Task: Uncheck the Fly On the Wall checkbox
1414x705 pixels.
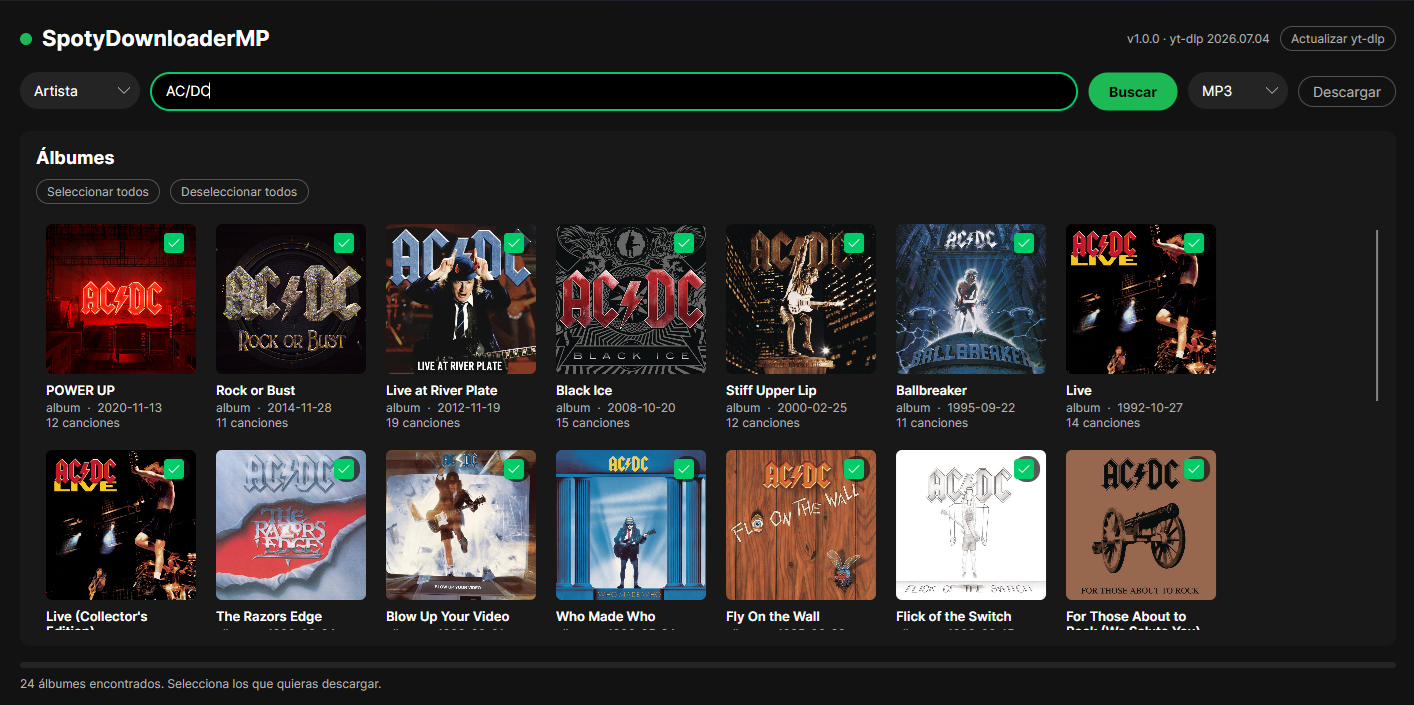Action: (x=854, y=469)
